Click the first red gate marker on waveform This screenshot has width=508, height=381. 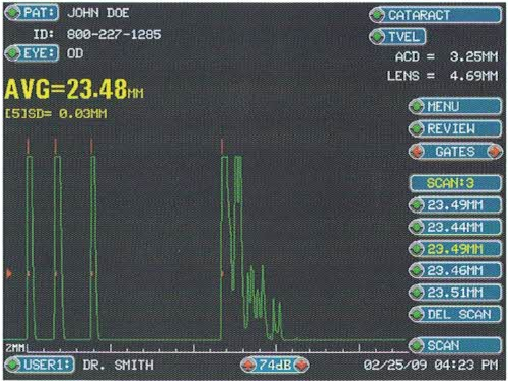pos(29,145)
